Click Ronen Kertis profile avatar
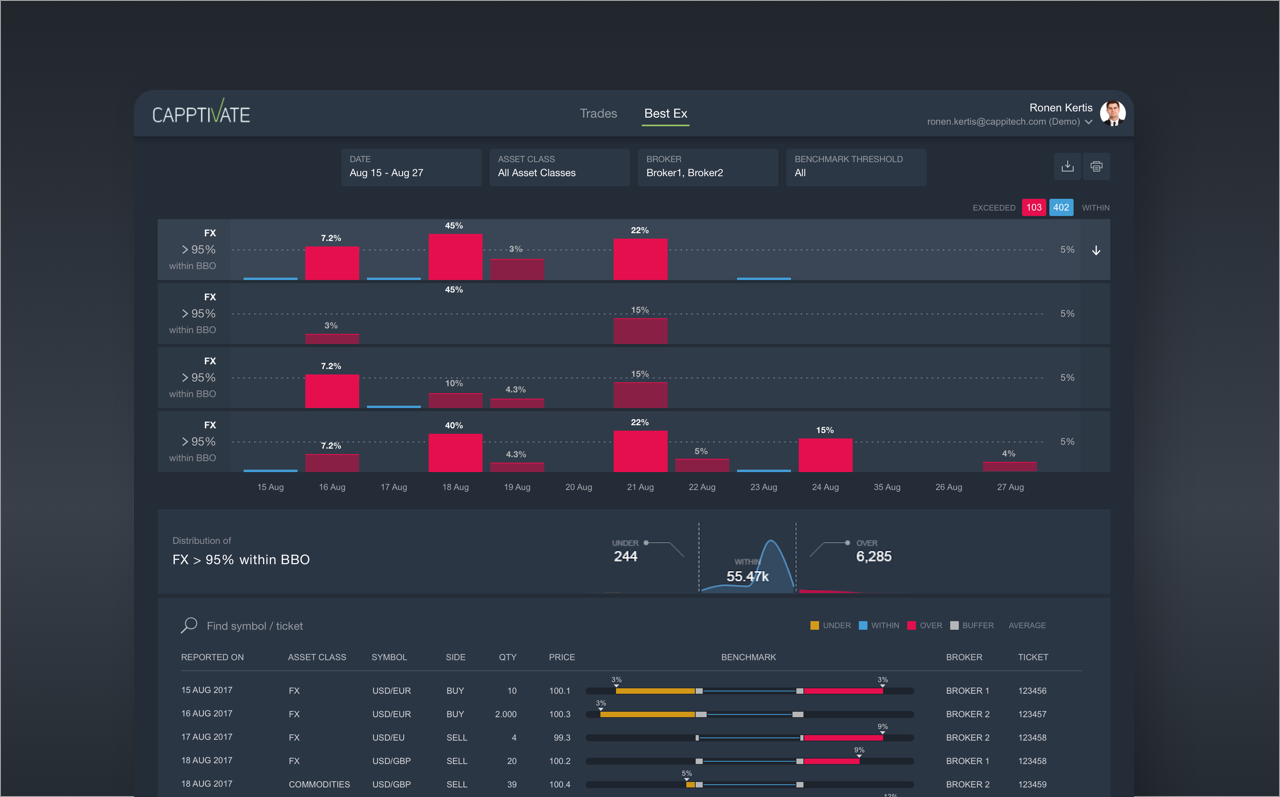Screen dimensions: 1280x797 click(1113, 113)
